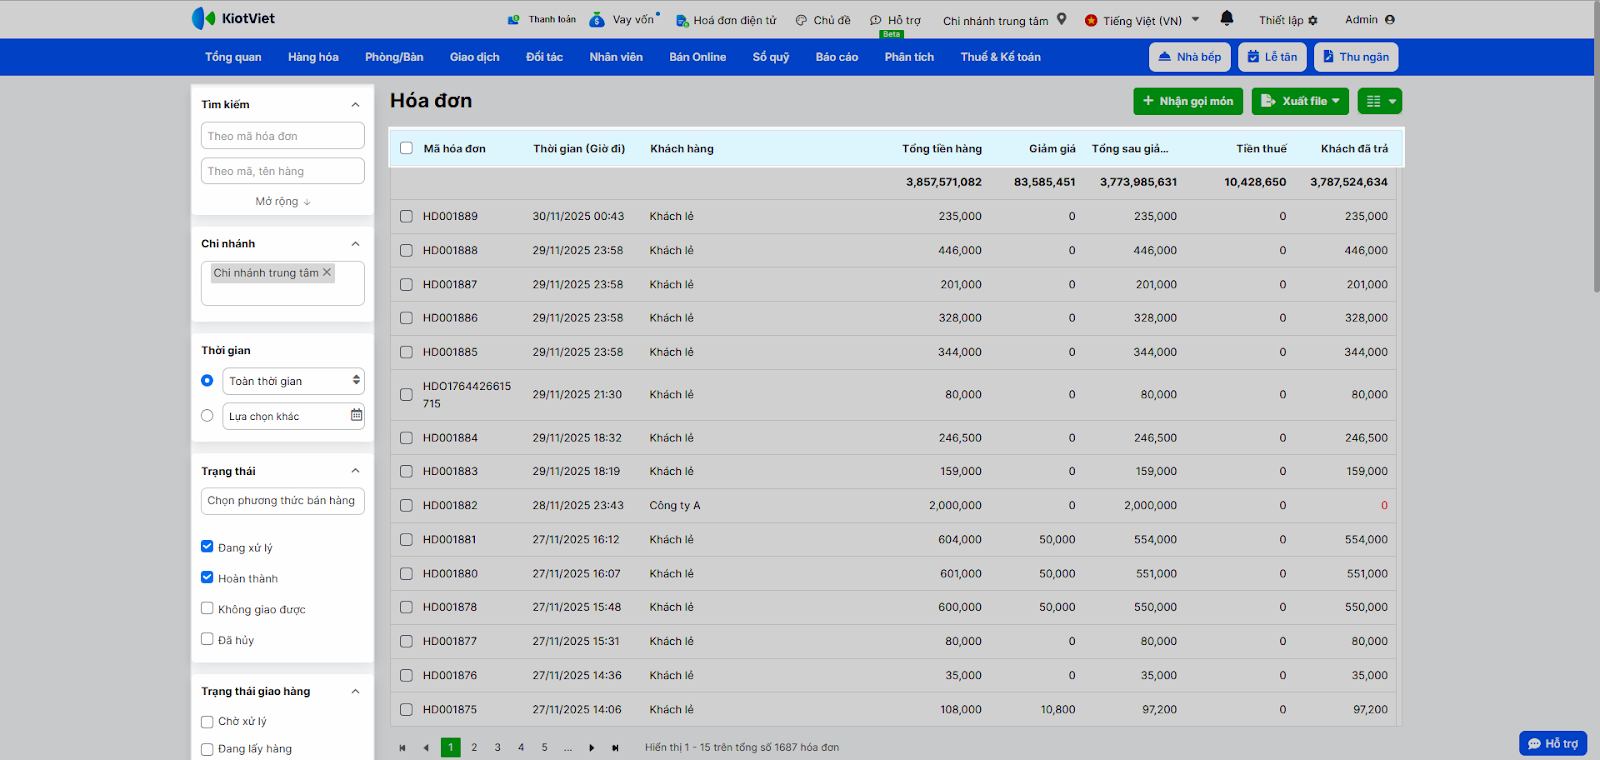Open the Nhân viên menu
This screenshot has height=760, width=1600.
(616, 57)
